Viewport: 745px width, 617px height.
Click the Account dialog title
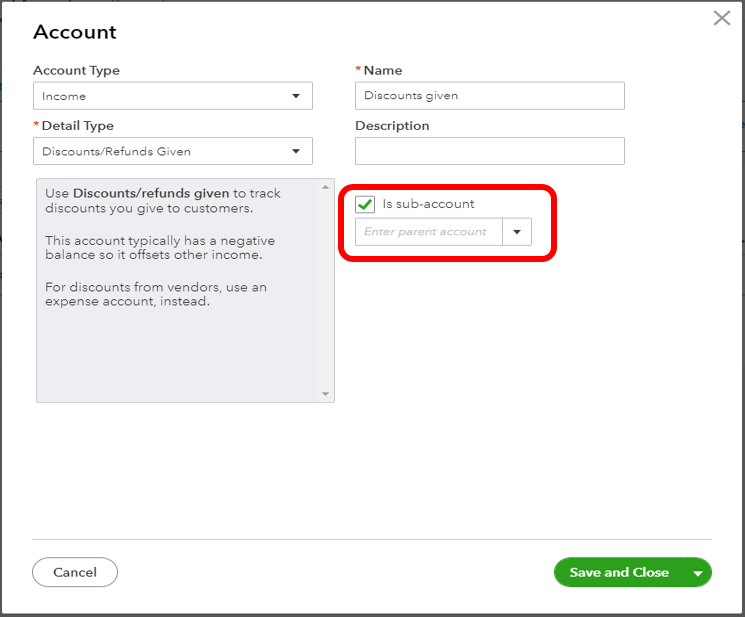pos(75,32)
